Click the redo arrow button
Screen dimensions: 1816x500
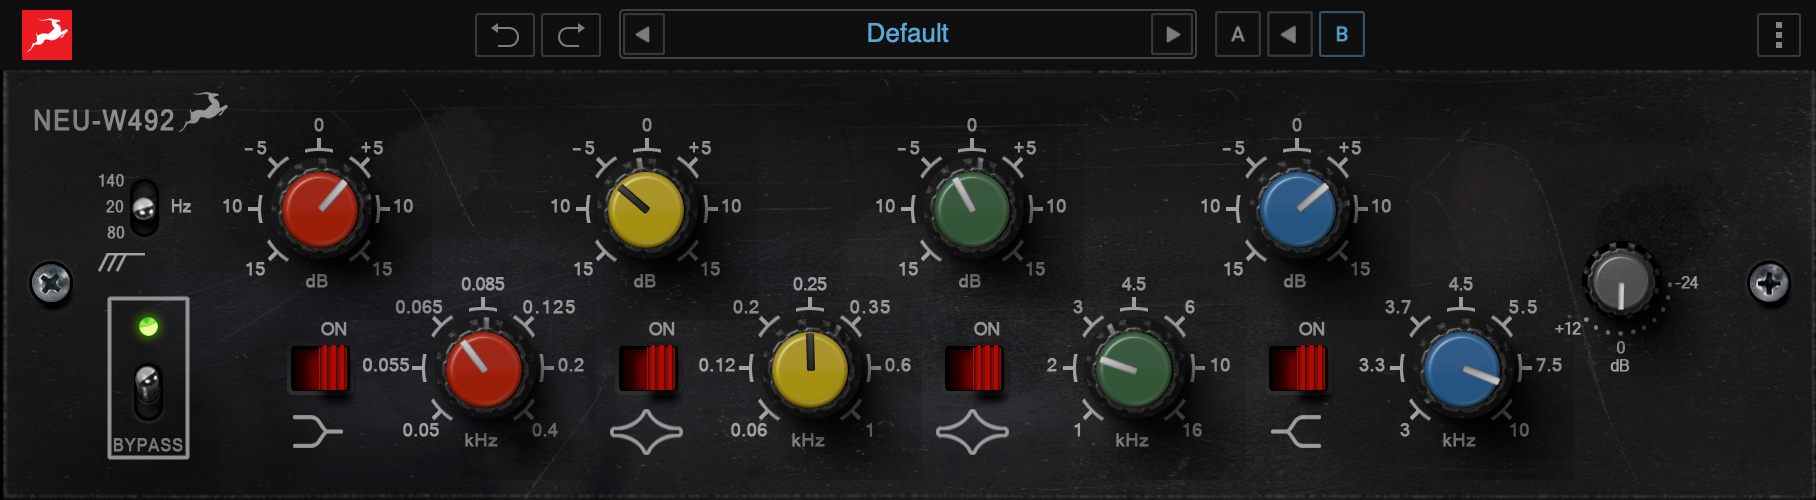pos(571,35)
